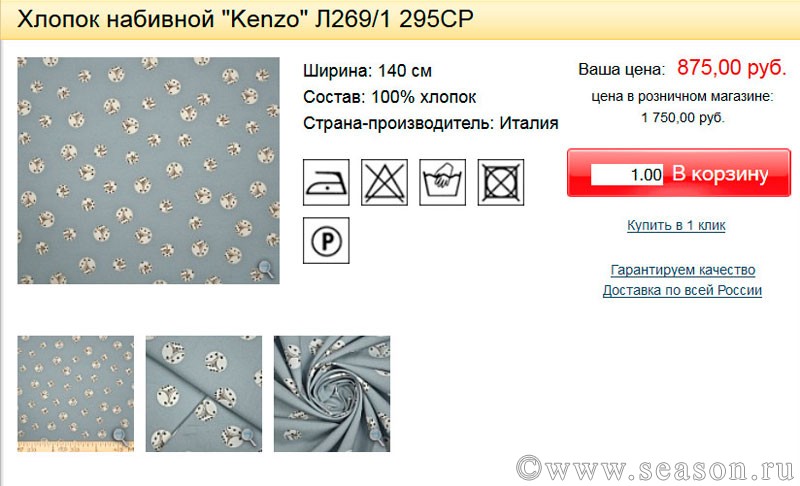
Task: Select the swirled fabric thumbnail
Action: coord(332,394)
